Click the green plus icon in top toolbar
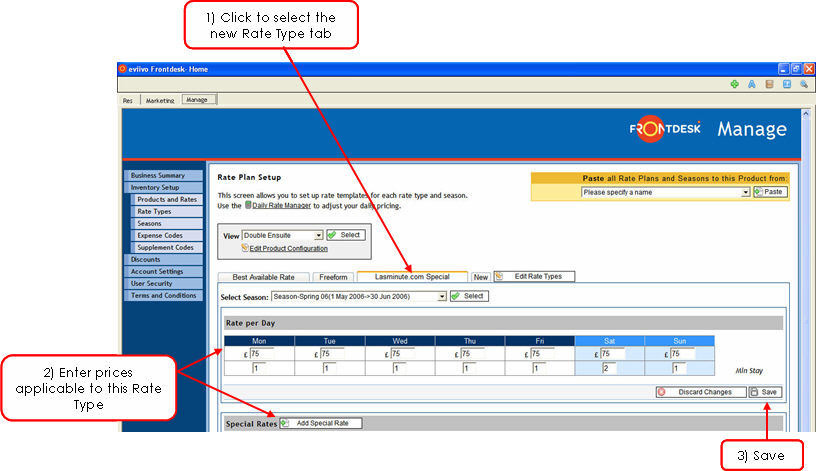Image resolution: width=816 pixels, height=471 pixels. pyautogui.click(x=735, y=85)
